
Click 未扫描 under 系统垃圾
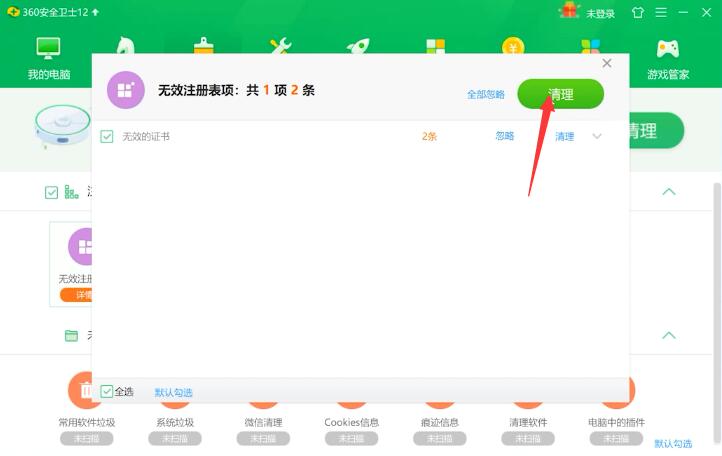point(175,438)
